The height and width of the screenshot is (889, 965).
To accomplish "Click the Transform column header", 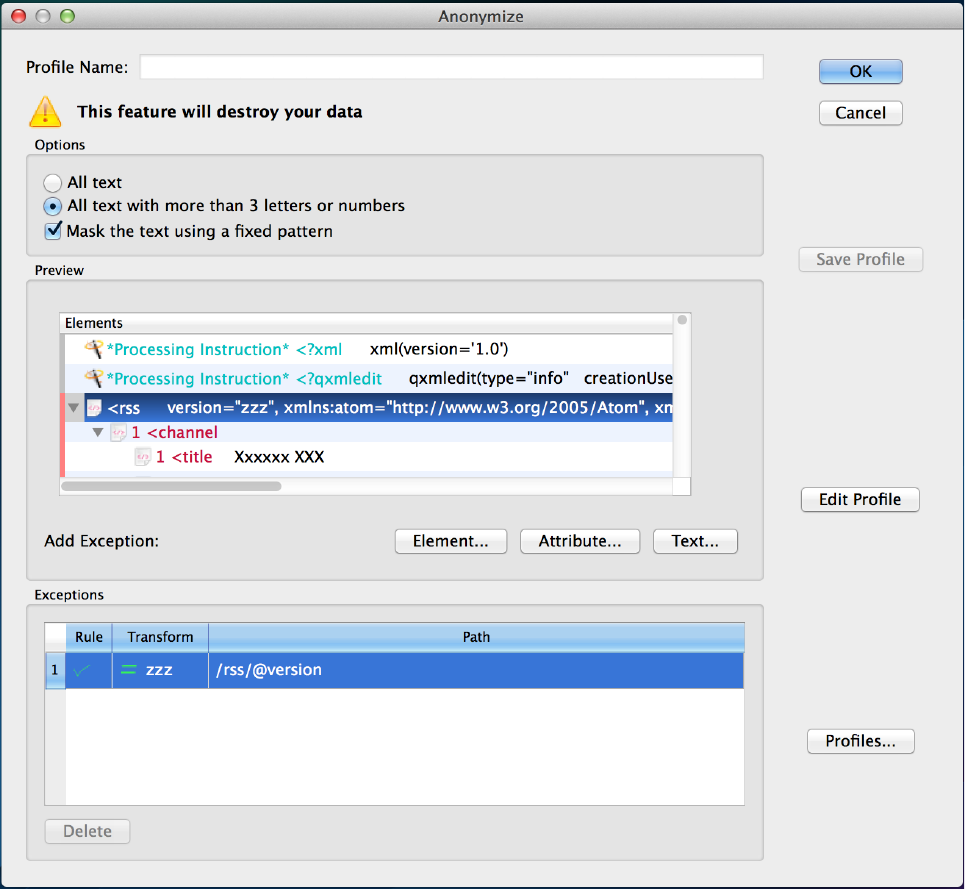I will click(x=160, y=637).
